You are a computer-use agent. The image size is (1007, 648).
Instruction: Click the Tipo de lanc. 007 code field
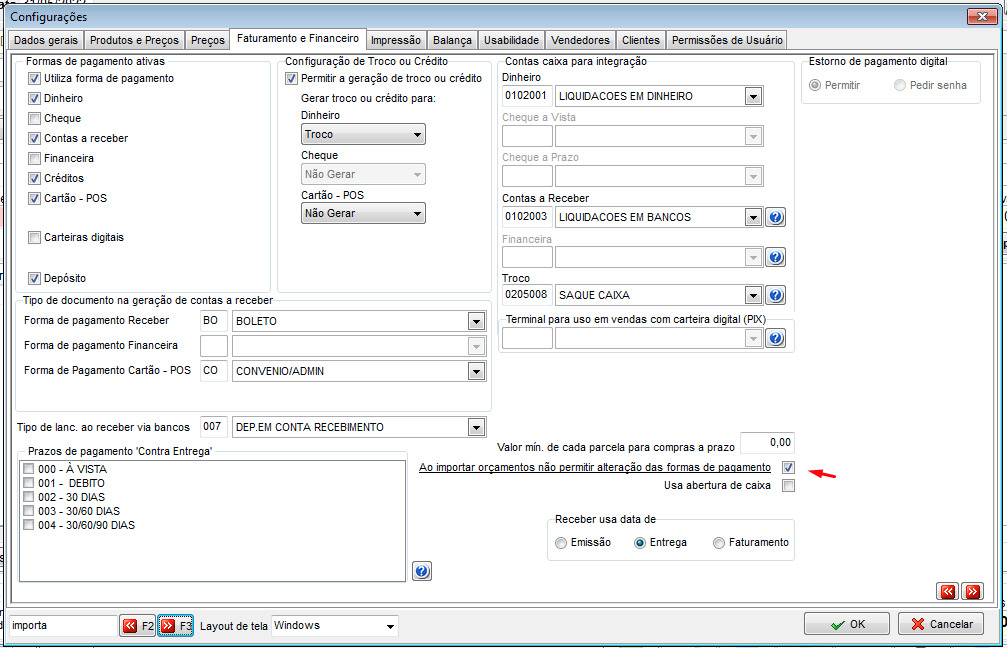(x=214, y=427)
